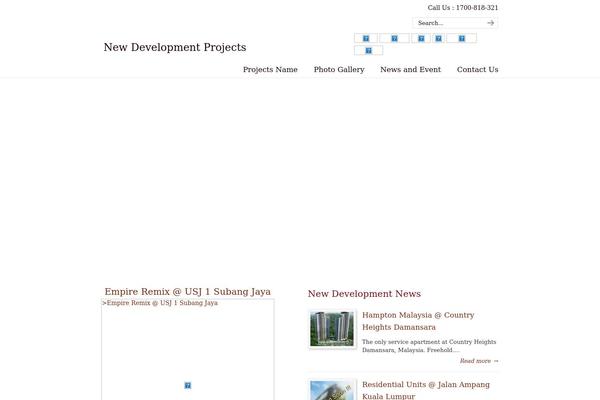The image size is (600, 400).
Task: Click the broken image icon inside the Empire Remix box
Action: tap(188, 385)
